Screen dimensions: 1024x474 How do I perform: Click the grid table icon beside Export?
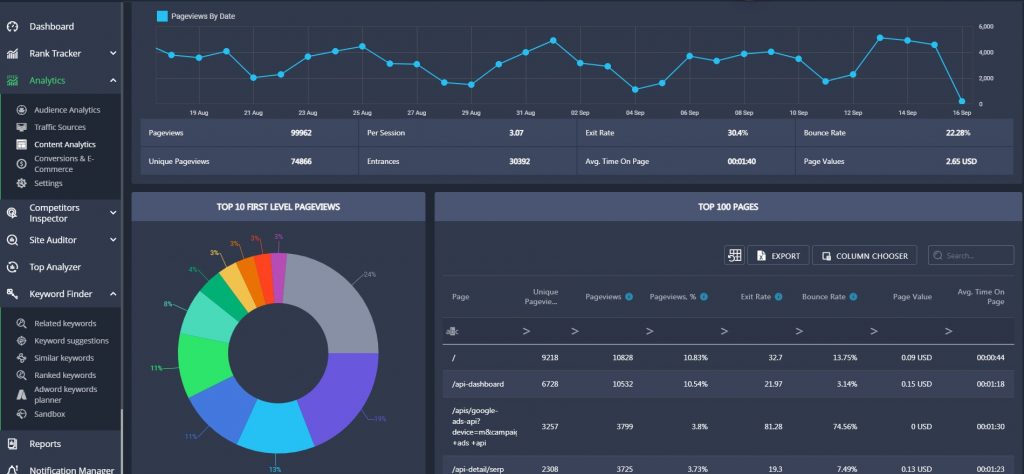pyautogui.click(x=734, y=255)
